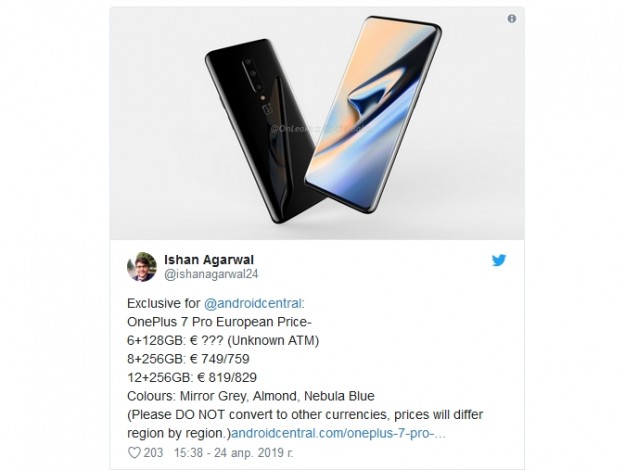Click the "OnePlus 7 Pro European Price-" line
The width and height of the screenshot is (625, 470).
220,322
